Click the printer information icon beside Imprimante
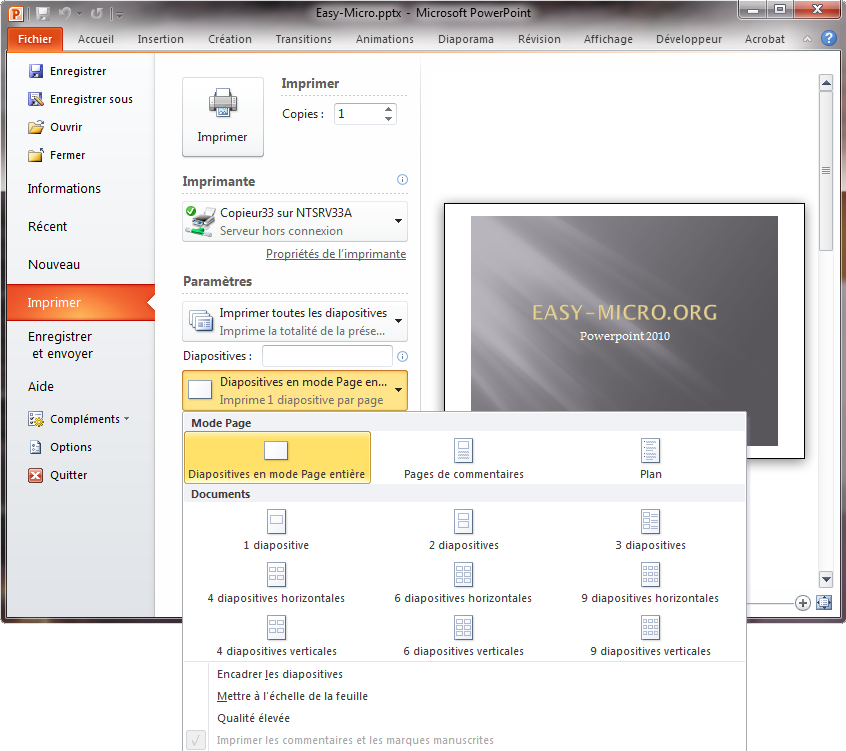 click(x=402, y=180)
